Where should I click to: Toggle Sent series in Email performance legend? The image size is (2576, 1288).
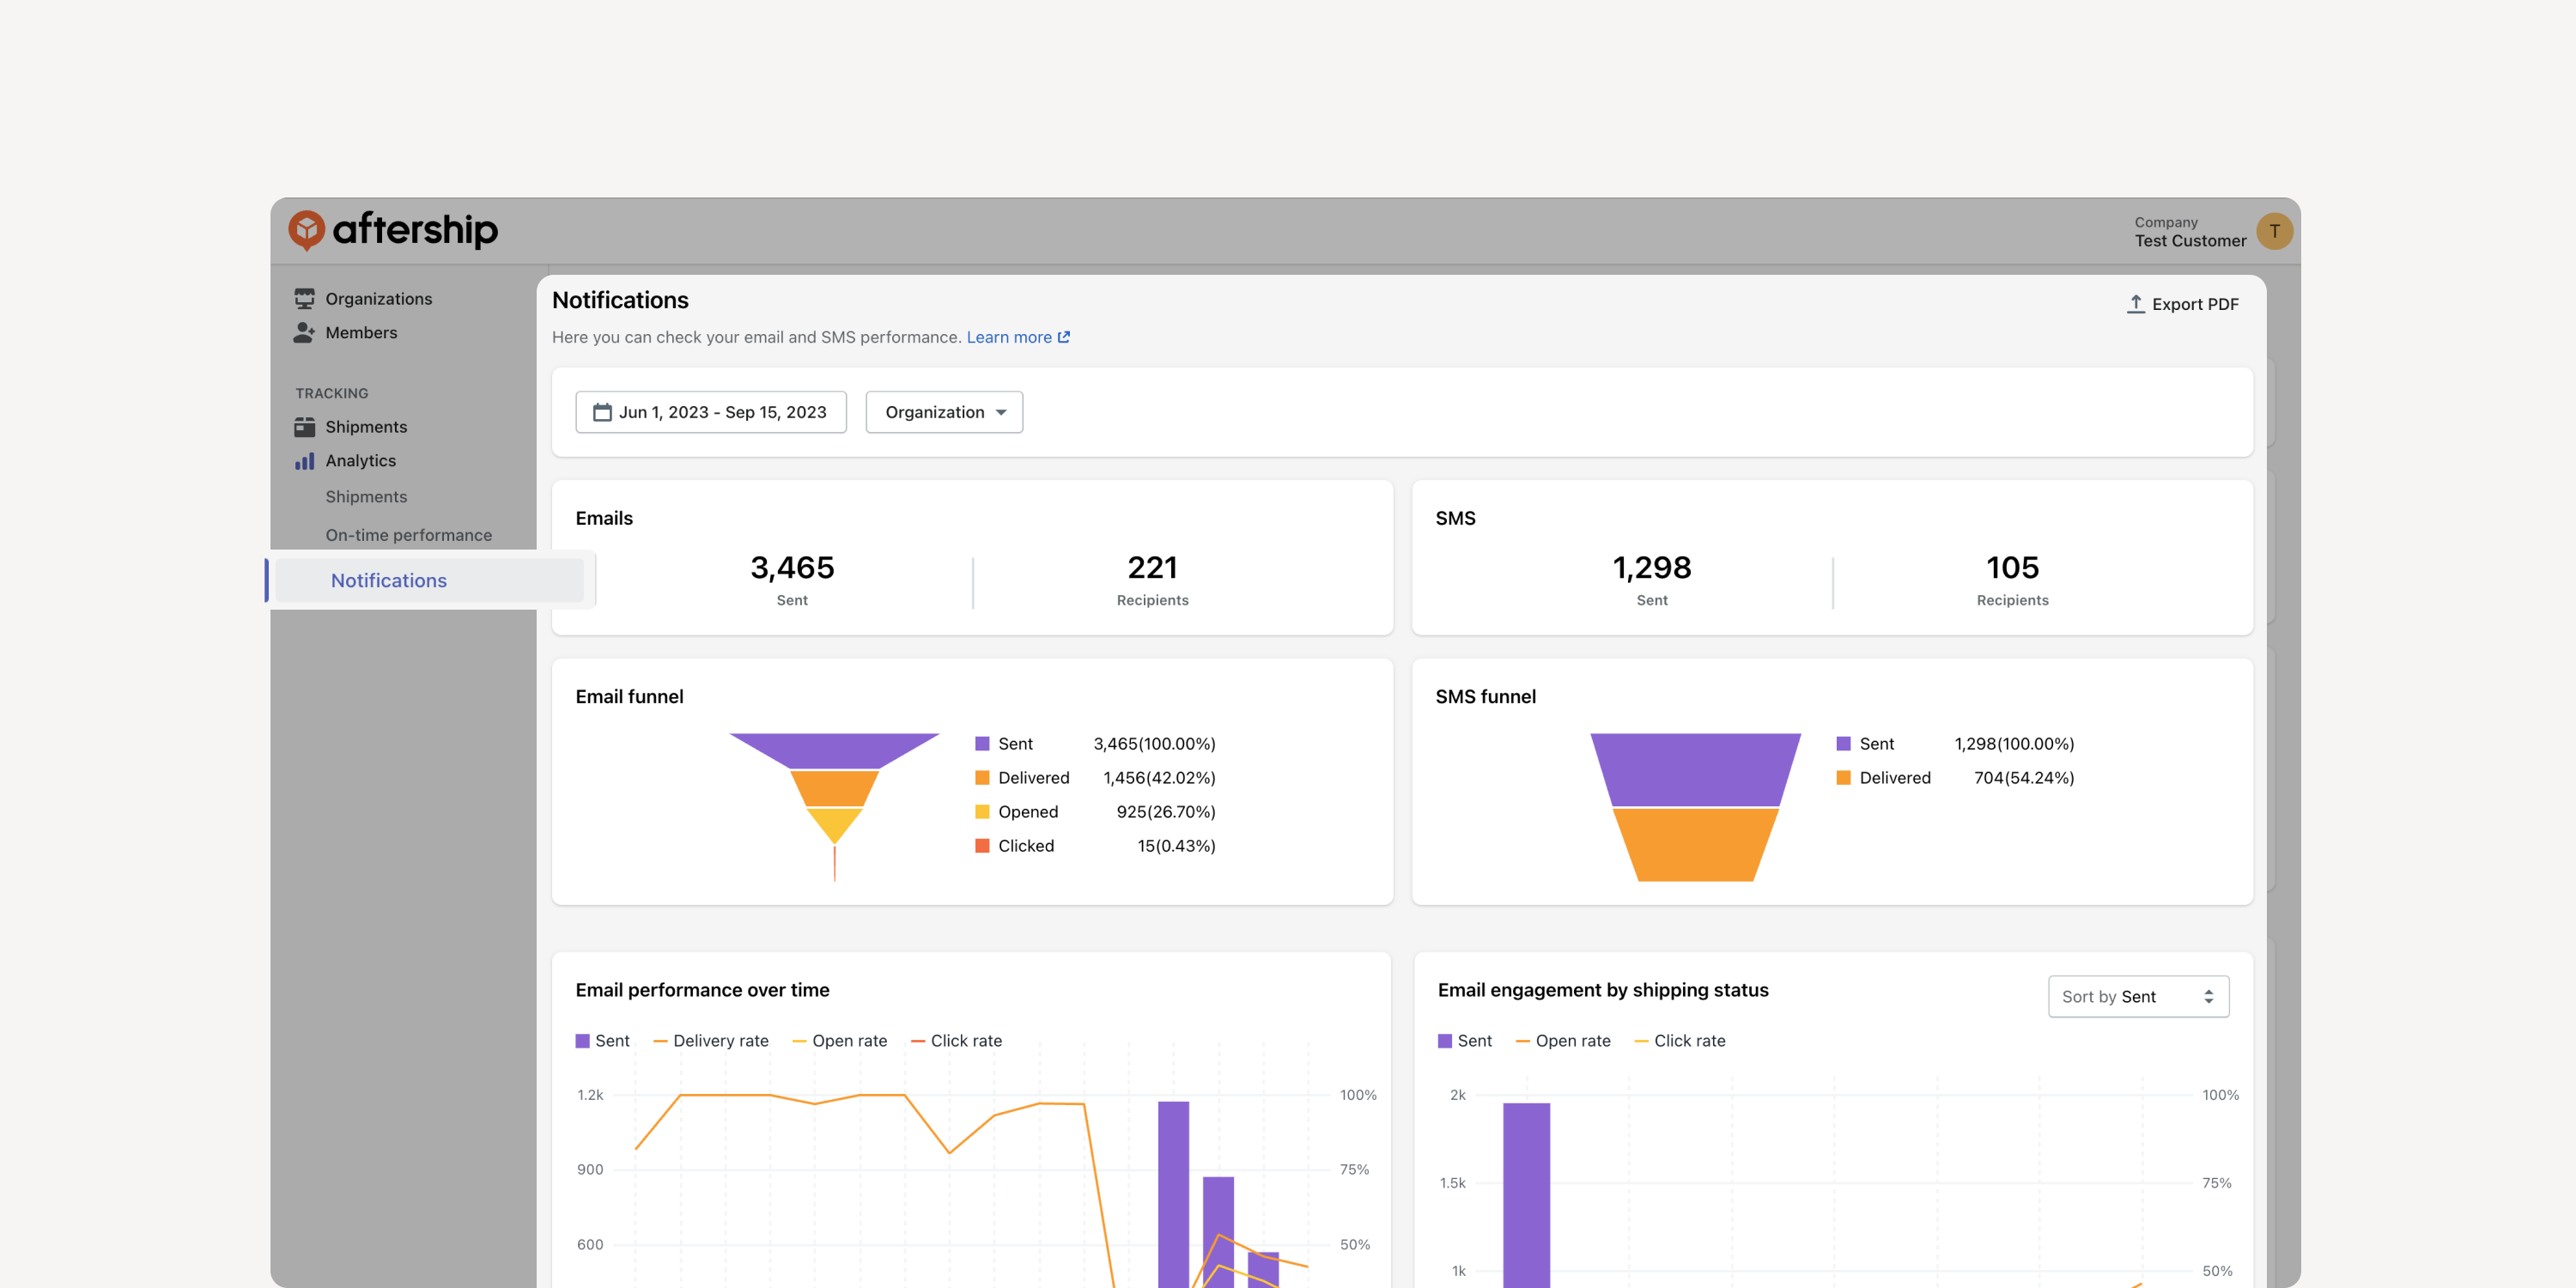coord(602,1041)
